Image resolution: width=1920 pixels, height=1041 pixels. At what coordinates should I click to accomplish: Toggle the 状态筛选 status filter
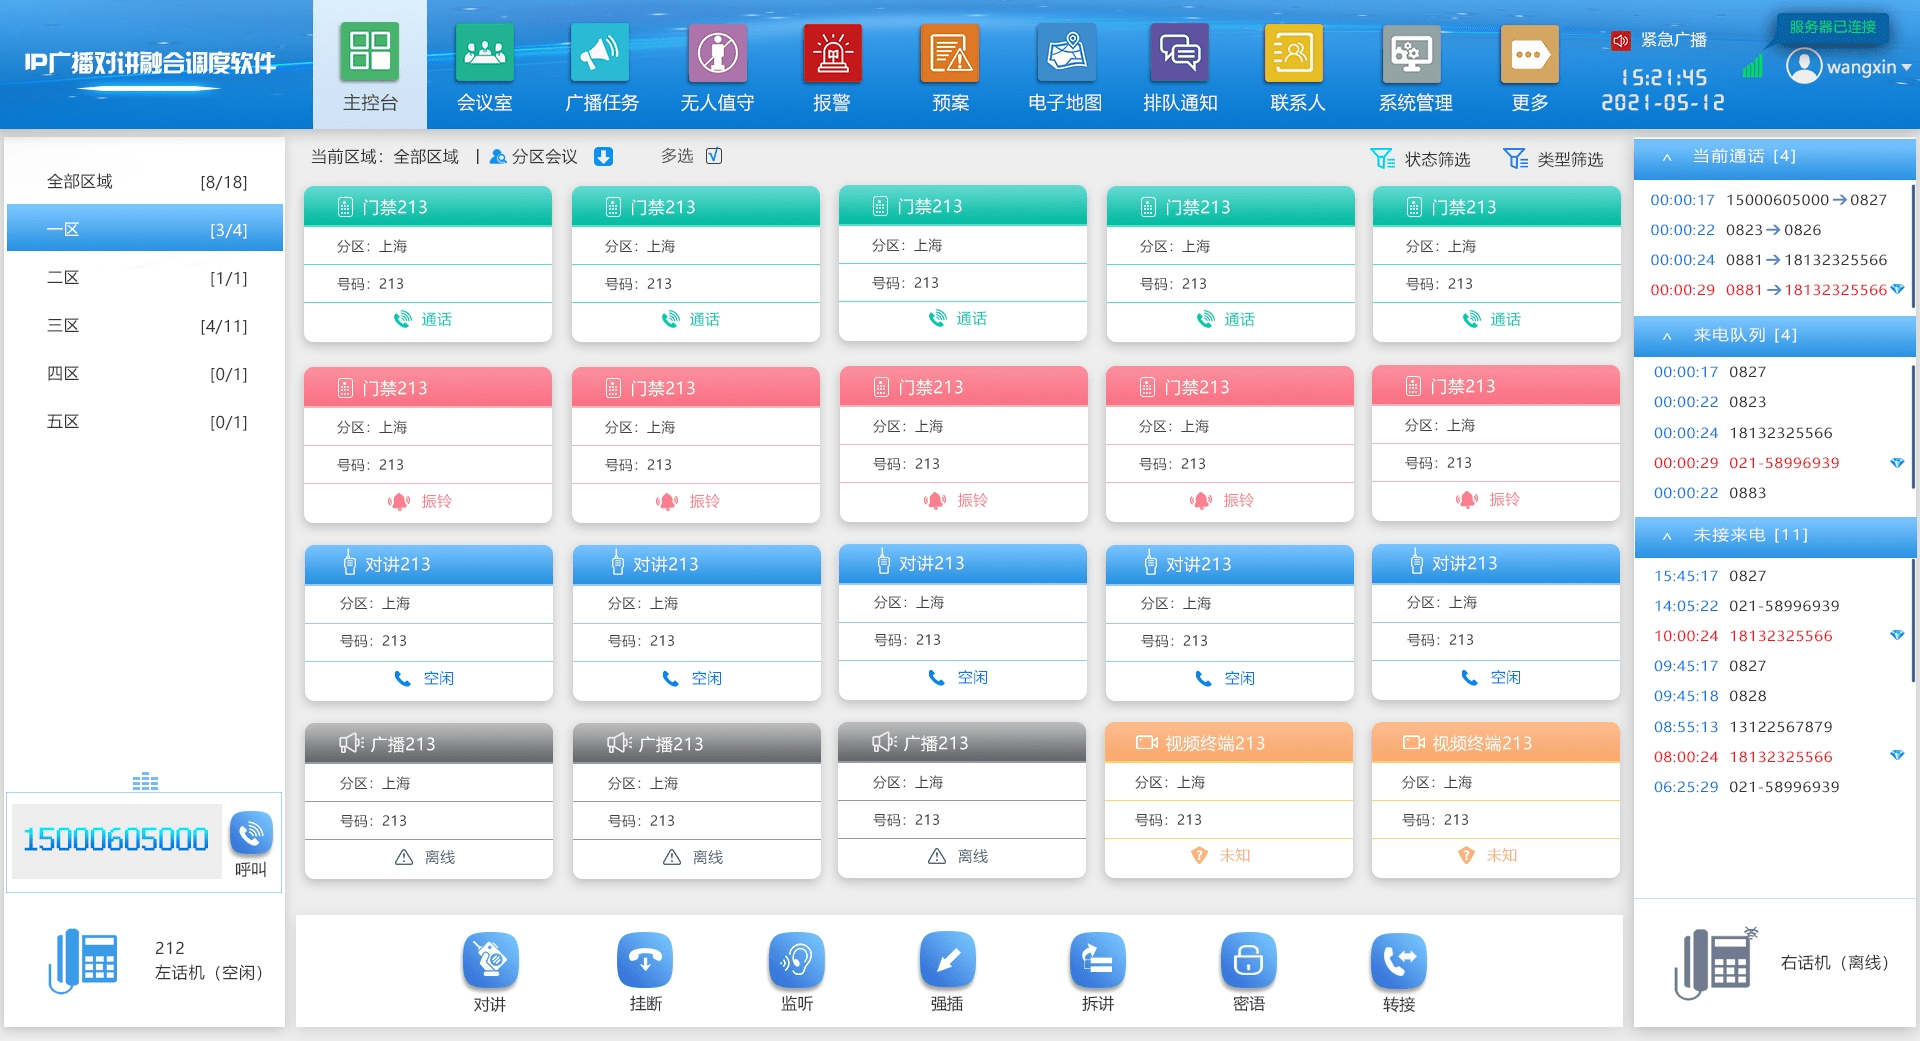1420,157
